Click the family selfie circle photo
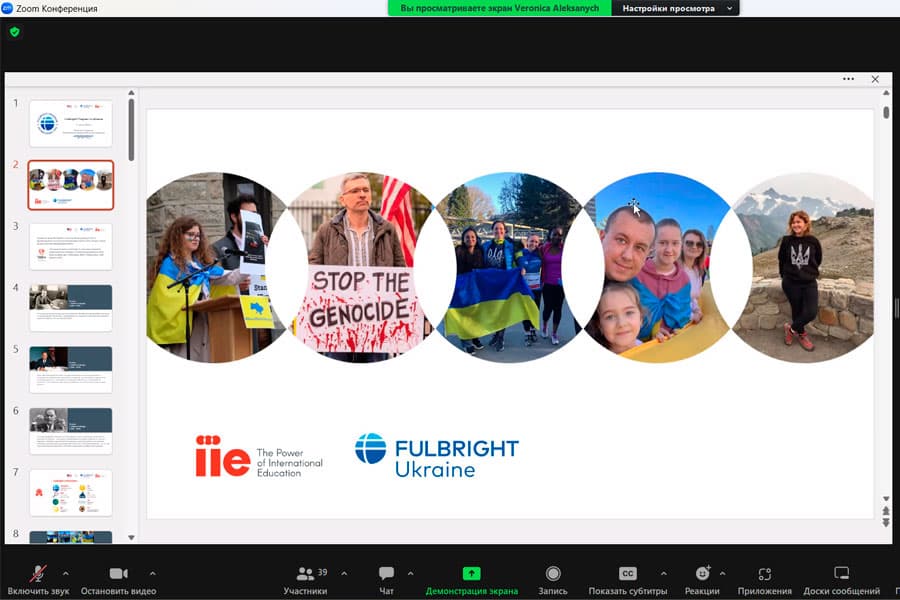The image size is (900, 600). (657, 268)
